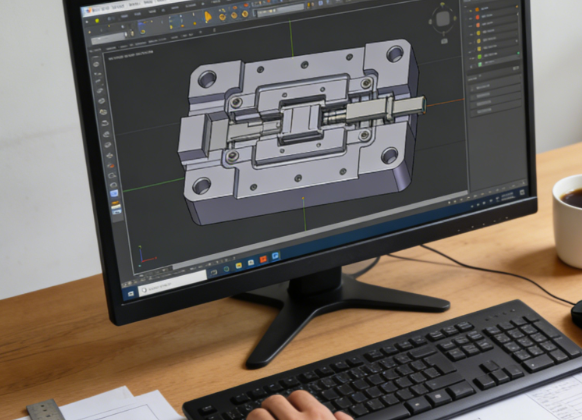
Task: Click the large yellow cone icon in ribbon
Action: click(x=208, y=17)
